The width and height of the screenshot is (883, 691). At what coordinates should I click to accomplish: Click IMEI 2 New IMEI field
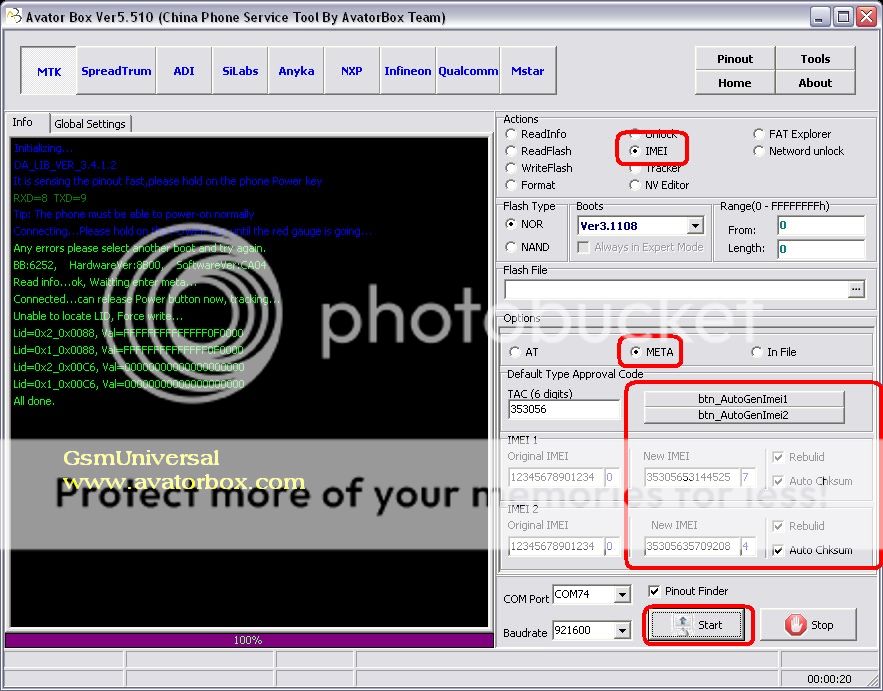(x=692, y=546)
